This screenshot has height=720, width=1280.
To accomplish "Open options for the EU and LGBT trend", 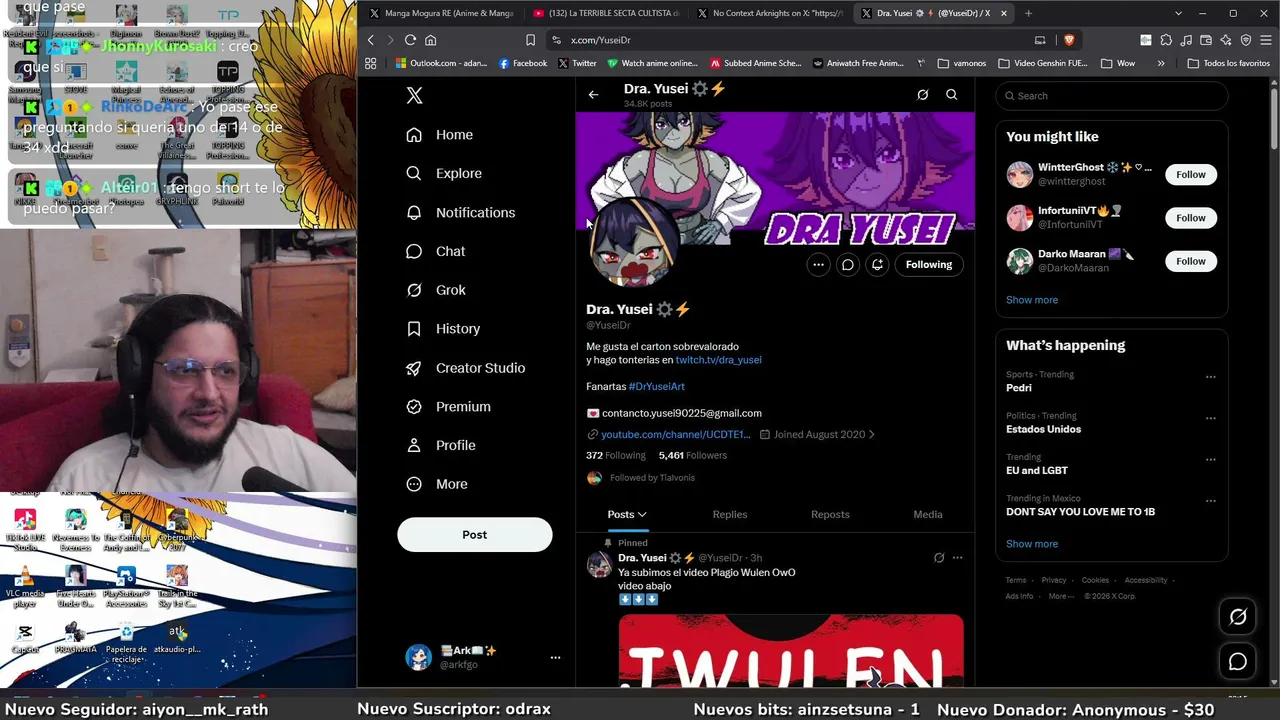I will 1210,460.
